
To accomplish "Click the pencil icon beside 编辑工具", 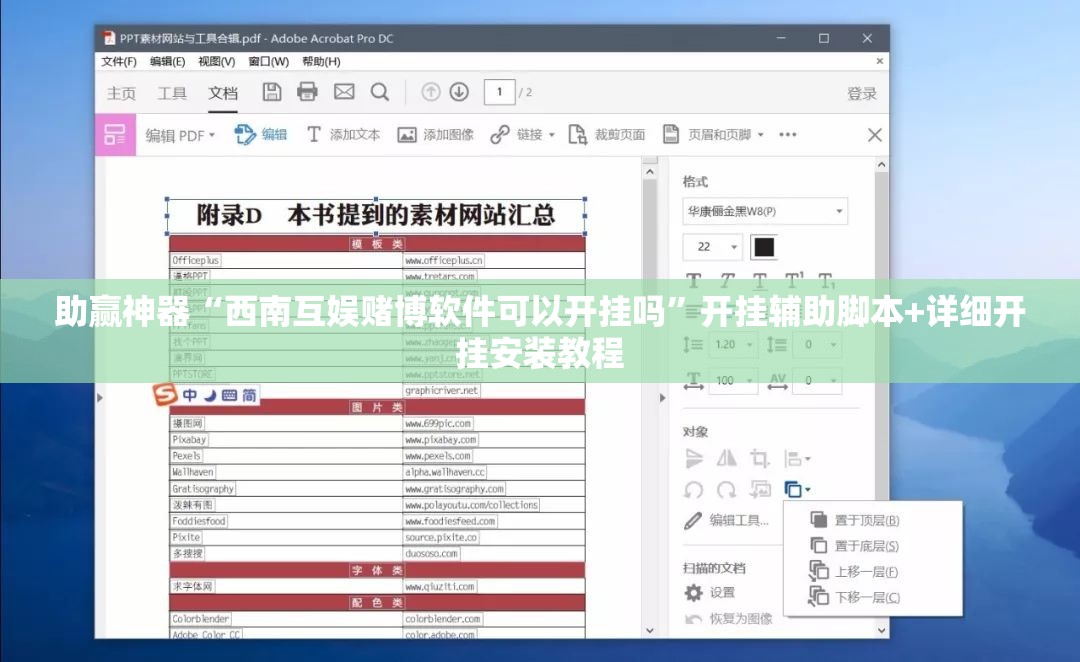I will pos(693,521).
